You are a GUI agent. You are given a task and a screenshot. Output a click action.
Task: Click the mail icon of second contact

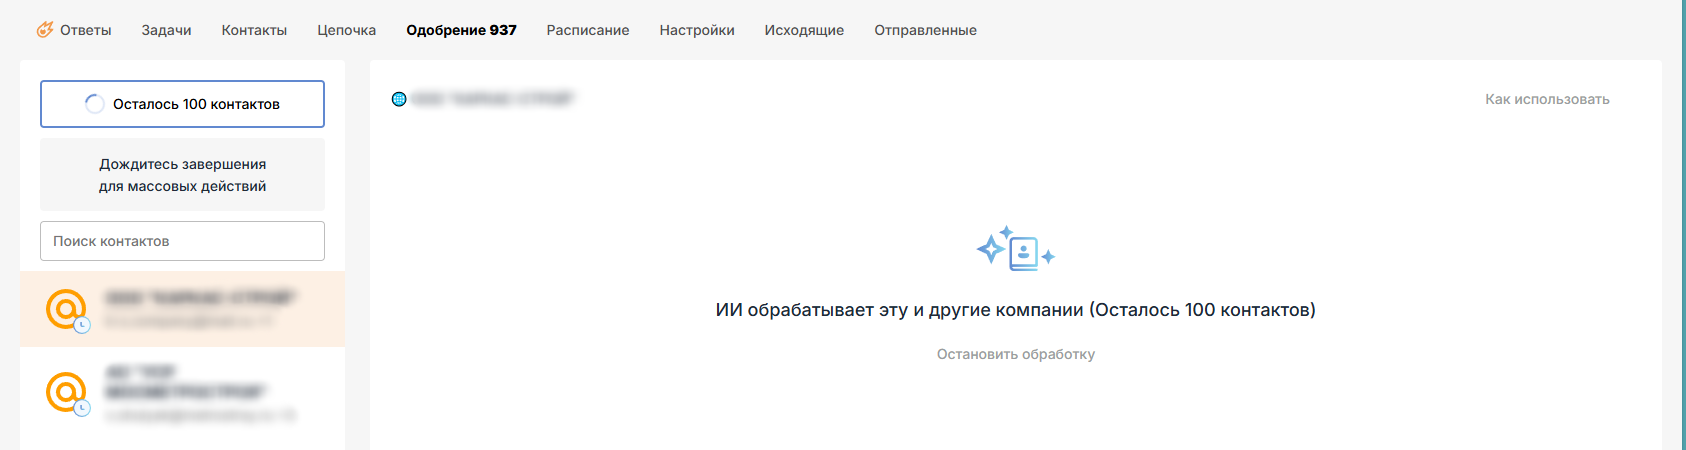66,392
